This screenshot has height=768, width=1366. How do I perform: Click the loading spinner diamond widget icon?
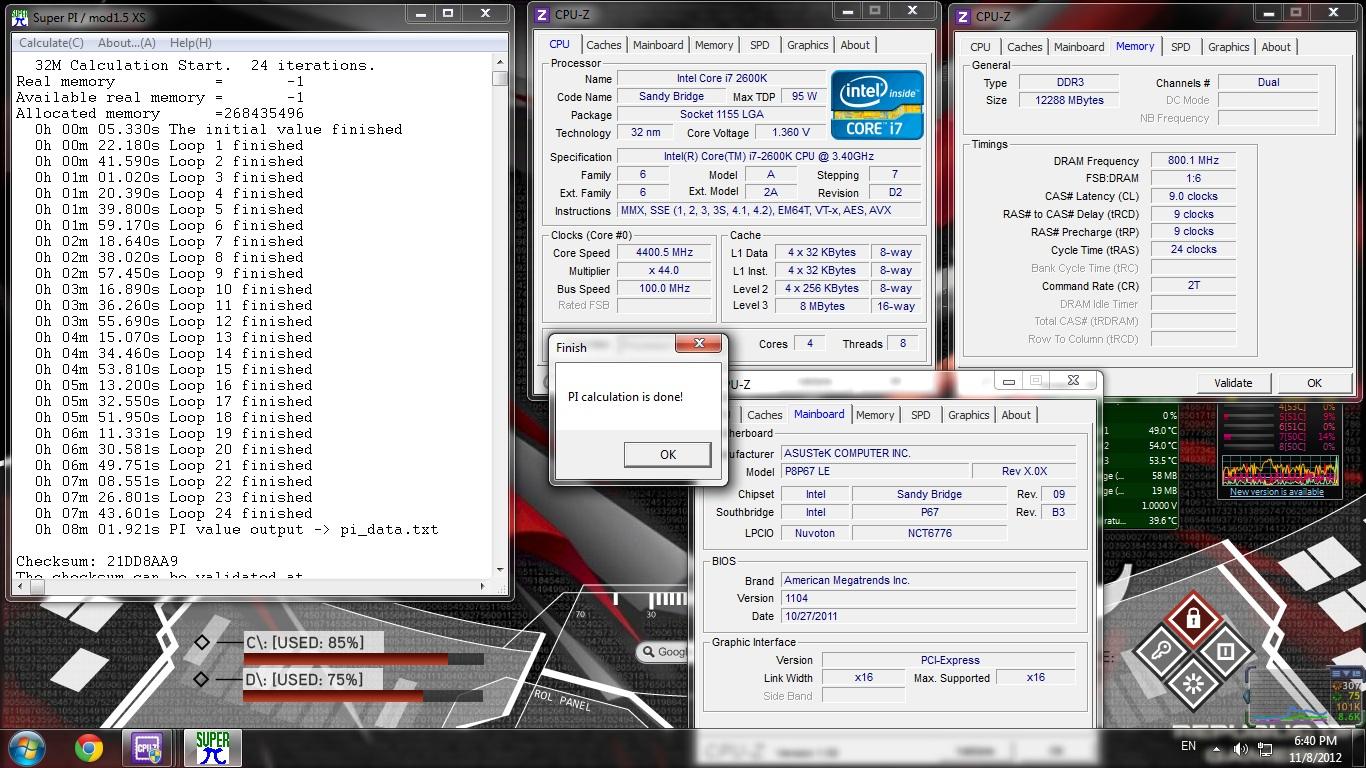click(x=1192, y=684)
